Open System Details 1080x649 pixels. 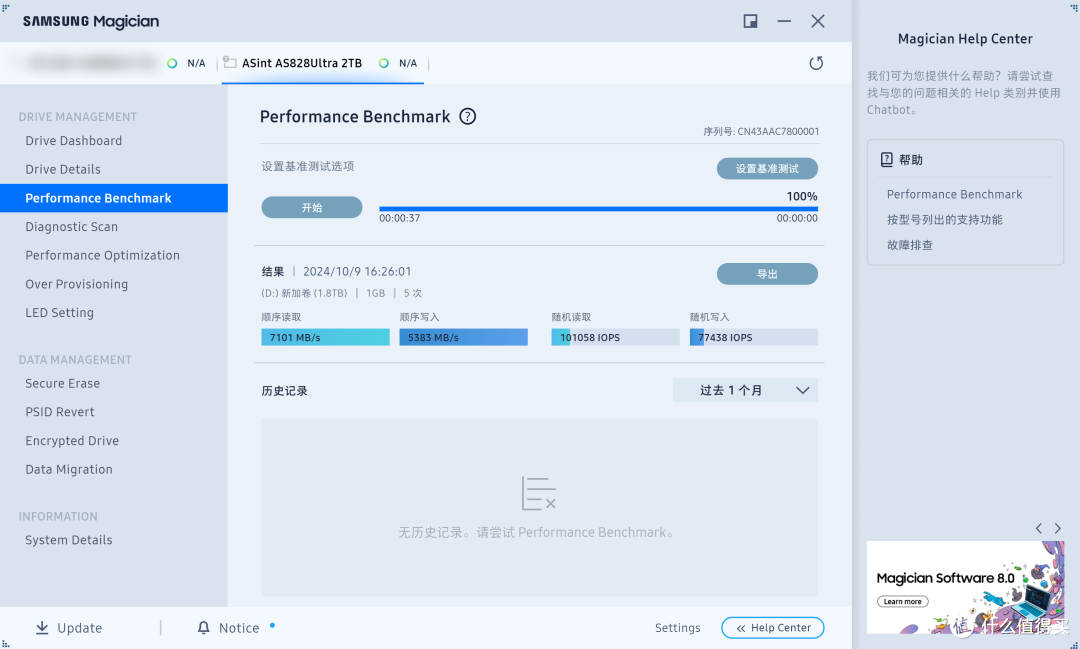(x=69, y=540)
